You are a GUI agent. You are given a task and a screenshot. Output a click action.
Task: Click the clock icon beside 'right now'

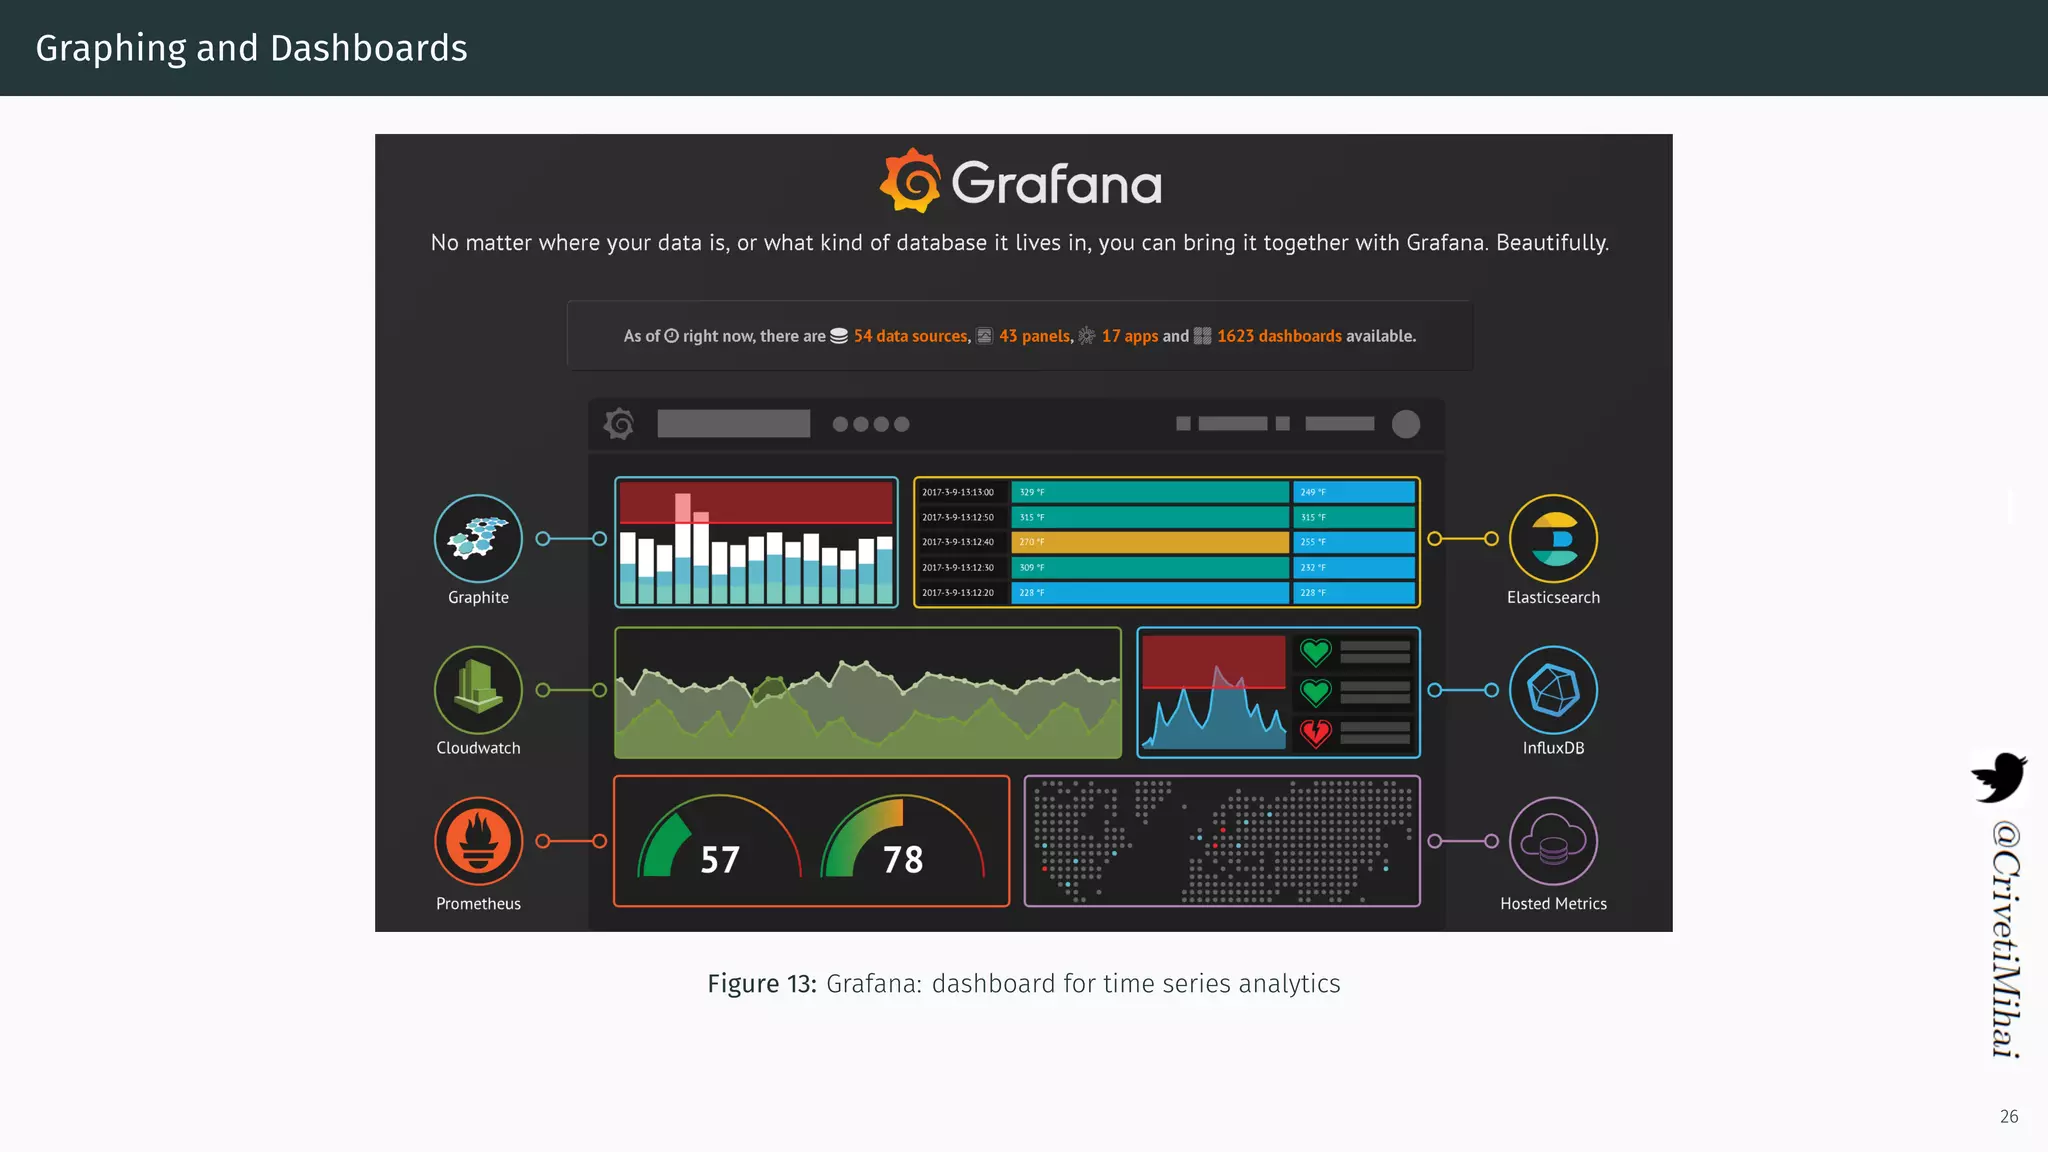672,336
